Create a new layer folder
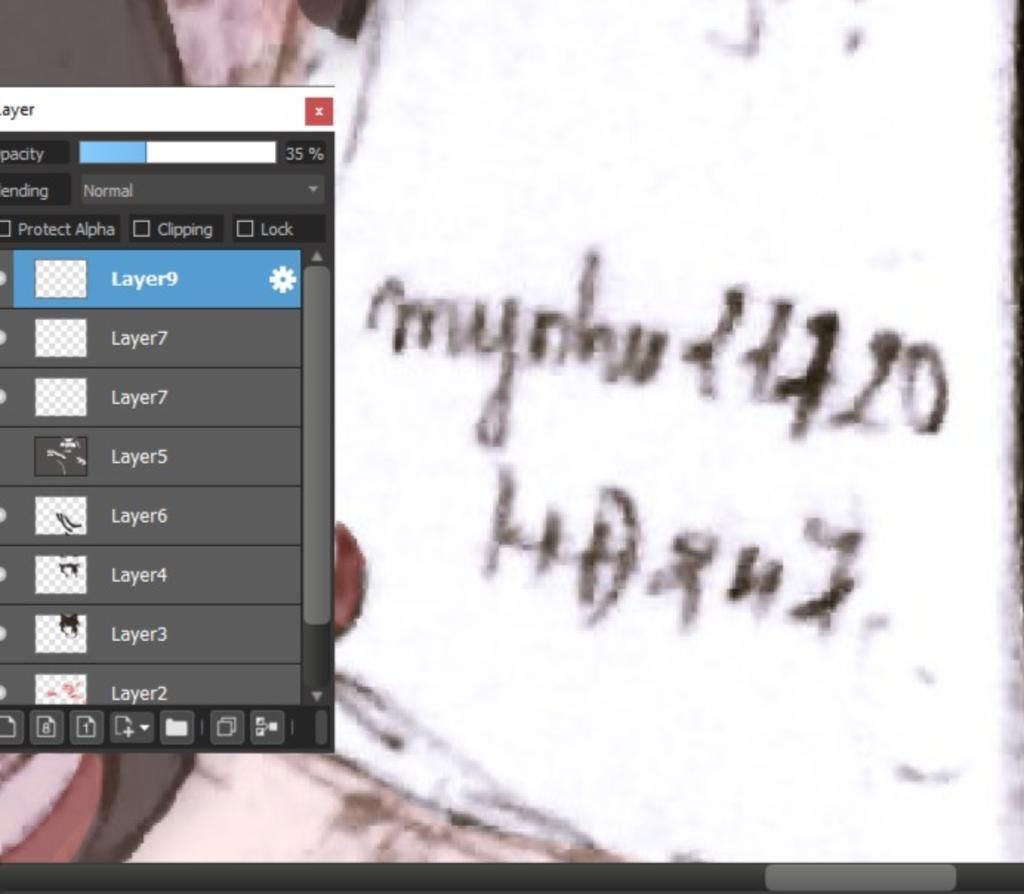 (x=176, y=727)
